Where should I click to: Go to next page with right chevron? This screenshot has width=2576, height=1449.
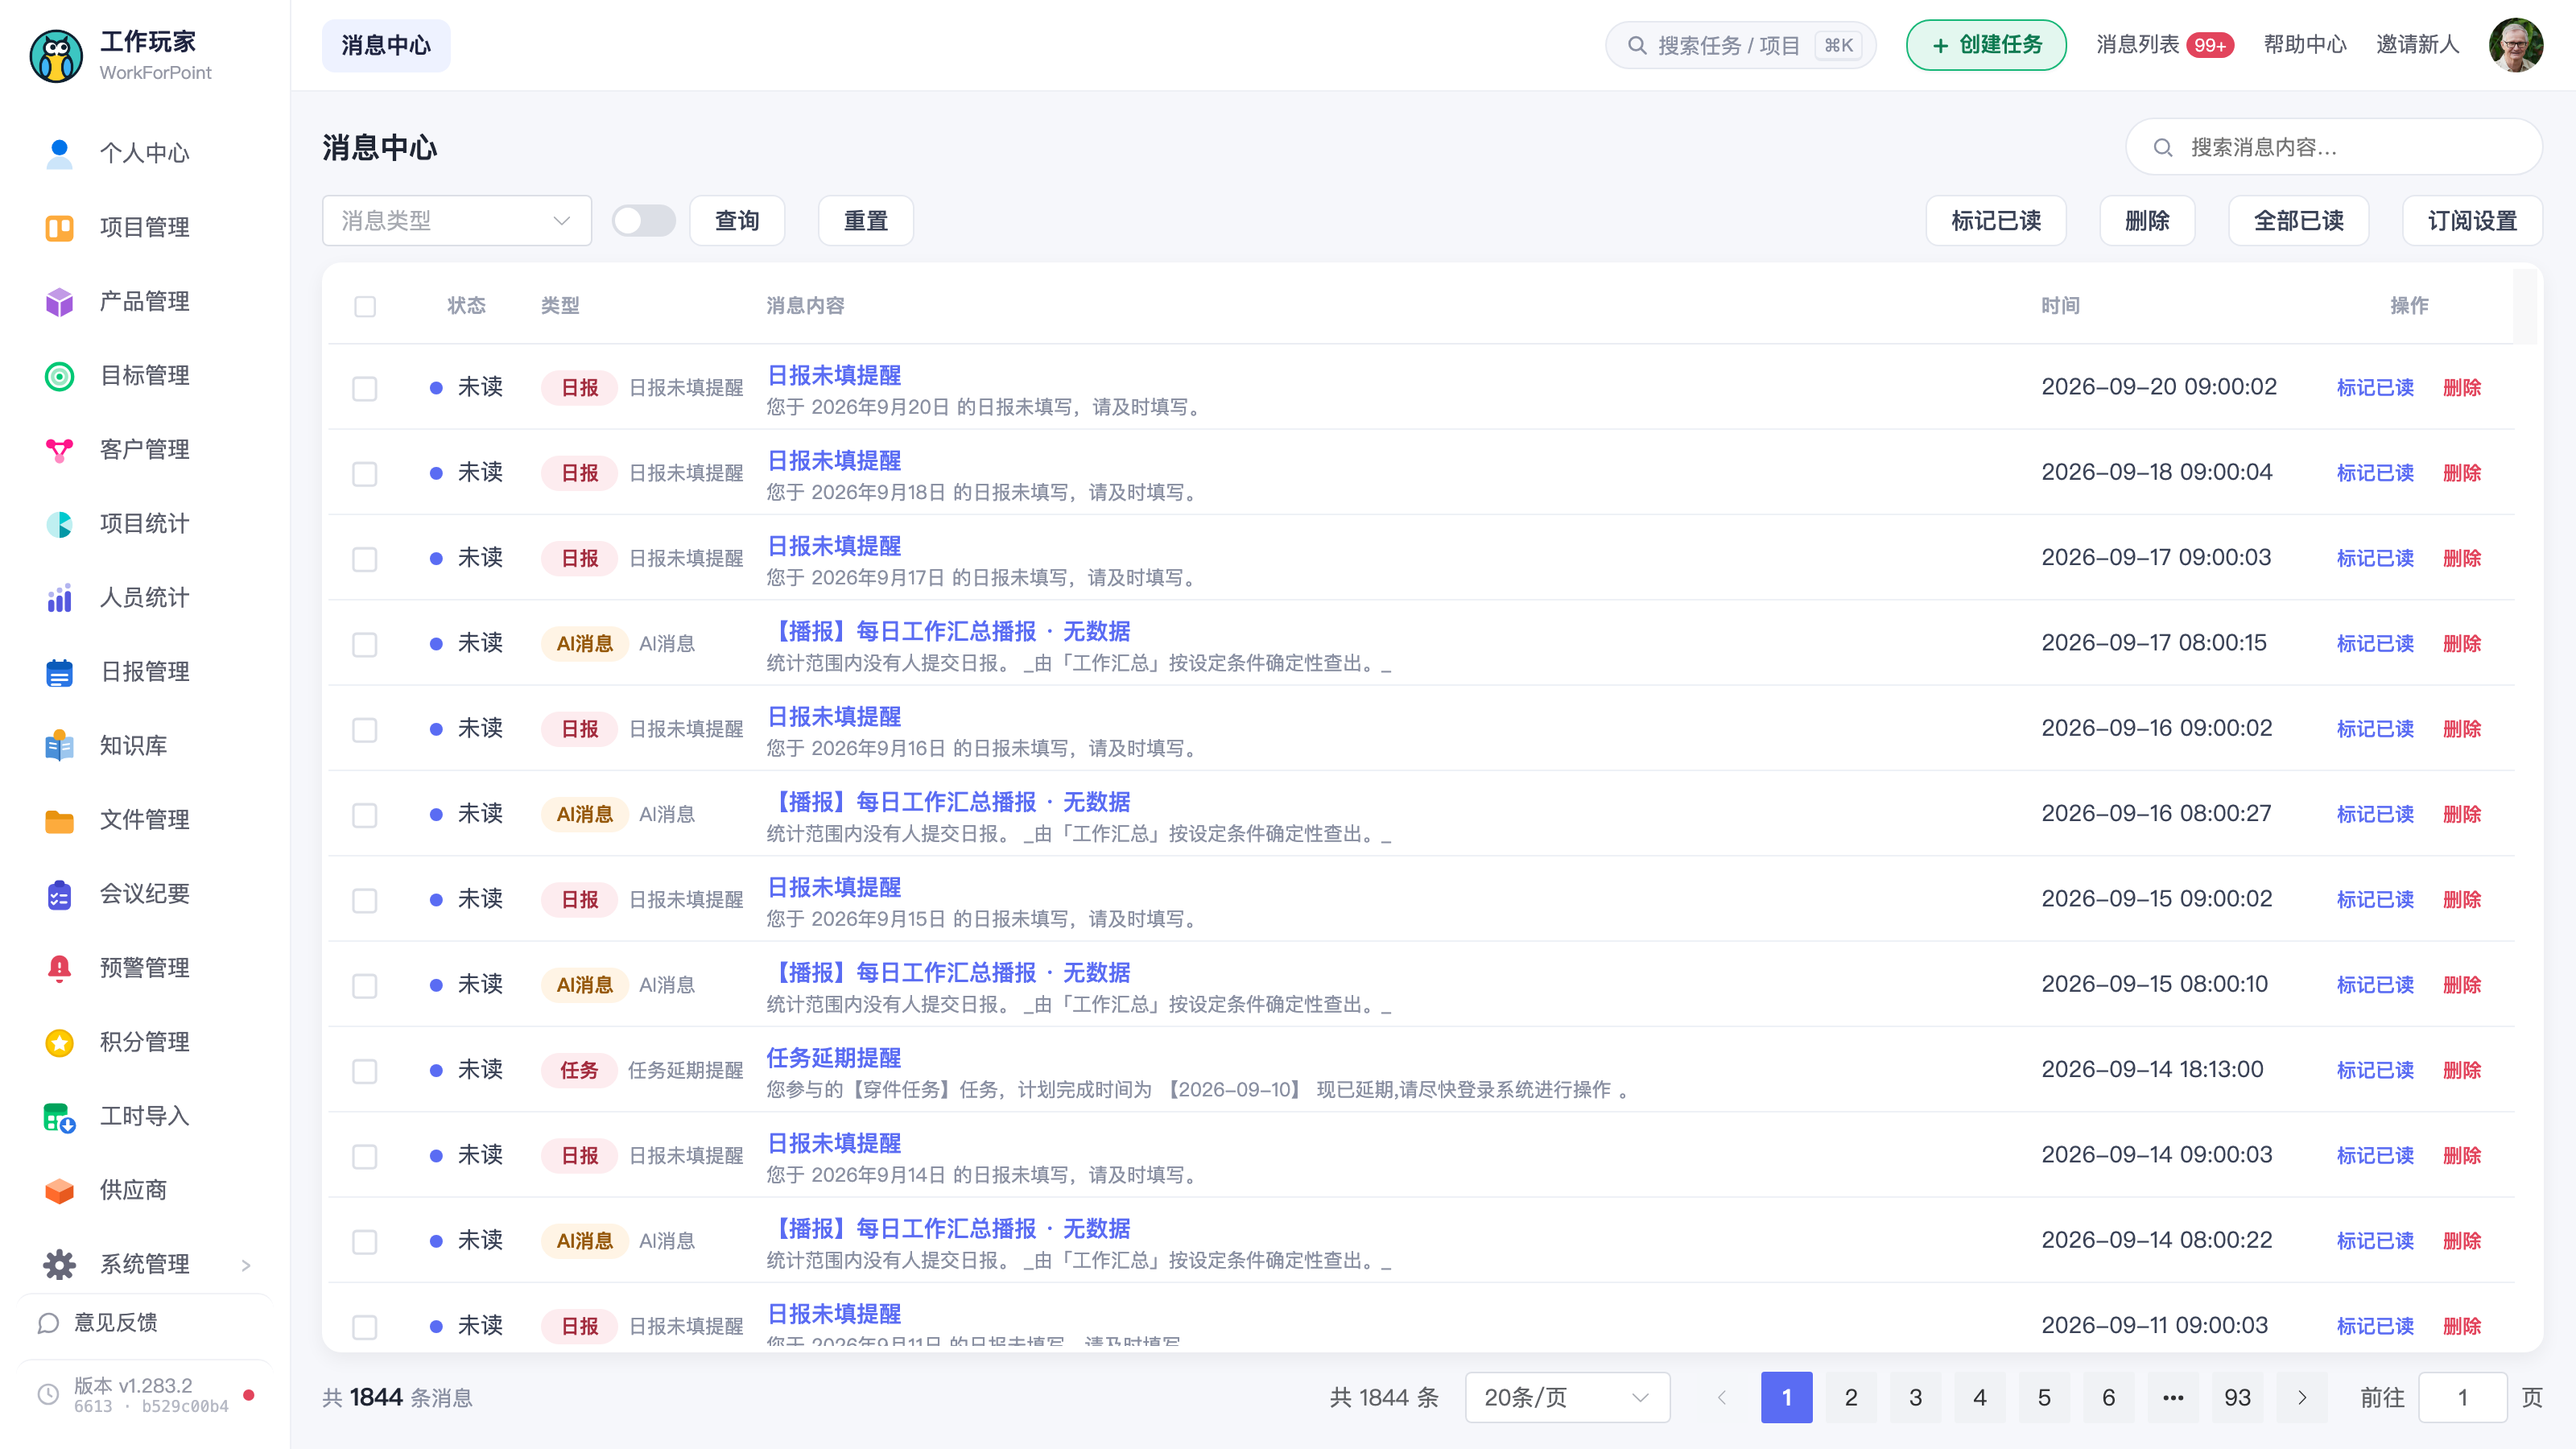click(x=2302, y=1397)
